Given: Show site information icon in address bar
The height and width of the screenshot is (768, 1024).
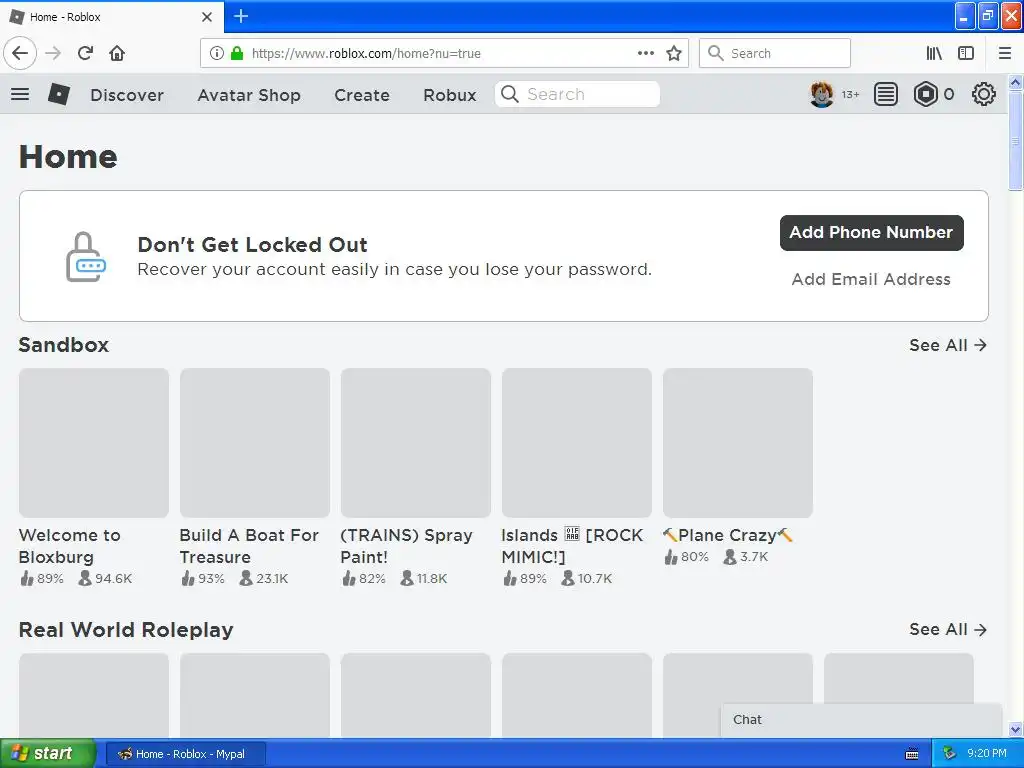Looking at the screenshot, I should point(217,54).
